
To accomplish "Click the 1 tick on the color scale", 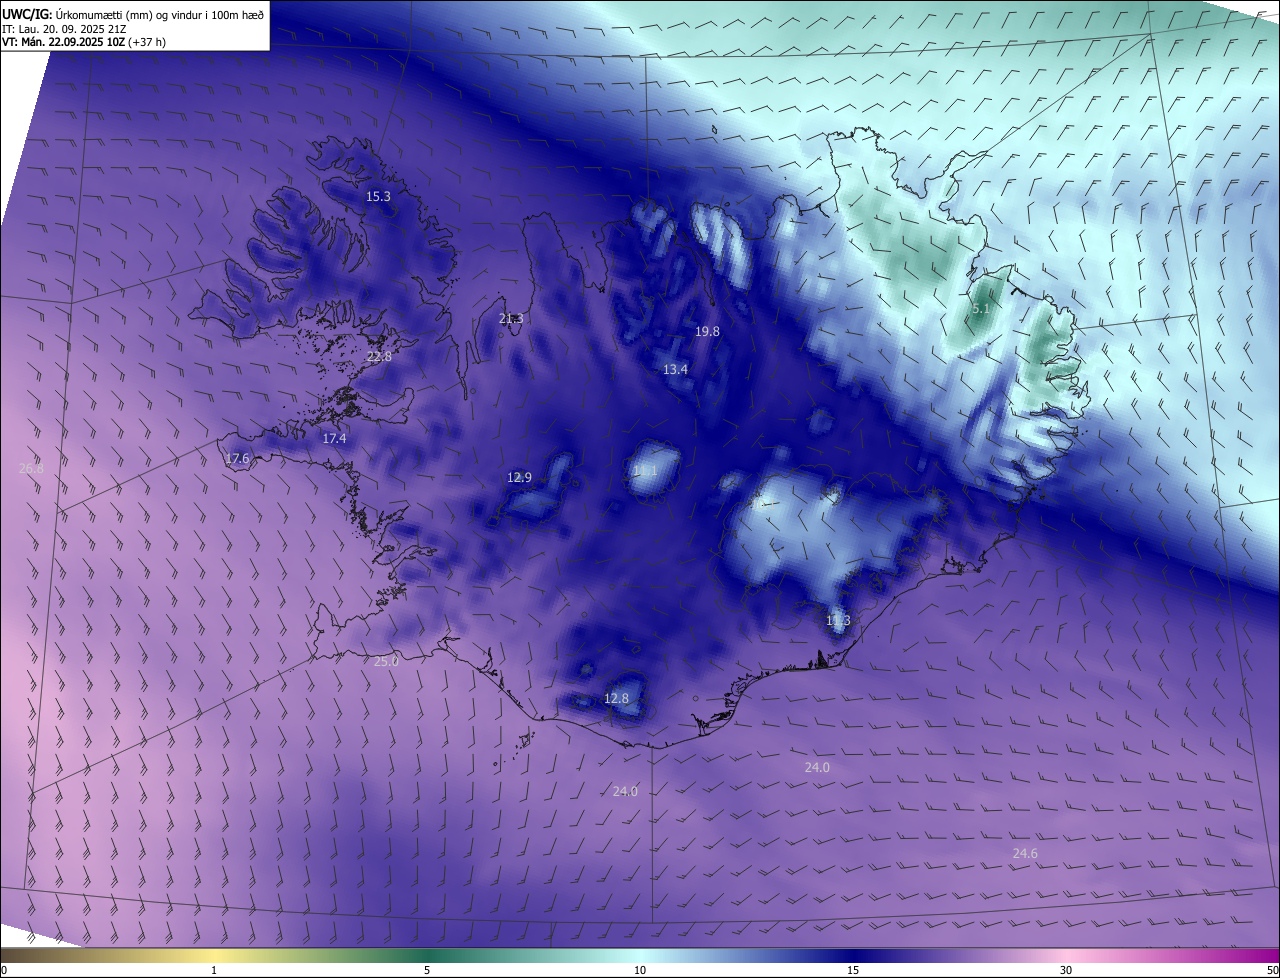I will (214, 970).
